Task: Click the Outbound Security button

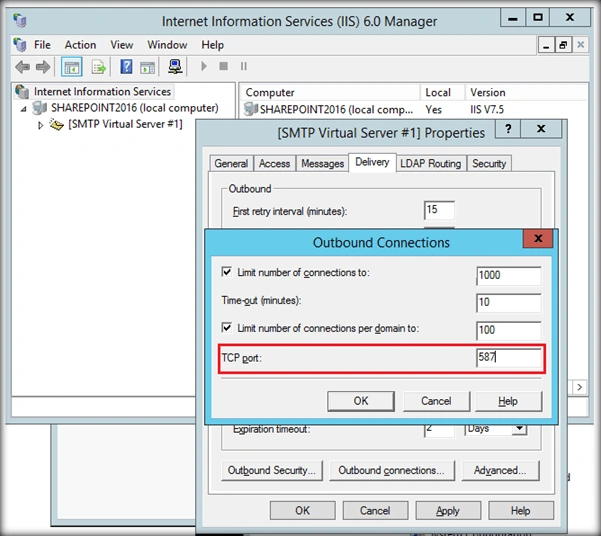Action: tap(272, 470)
